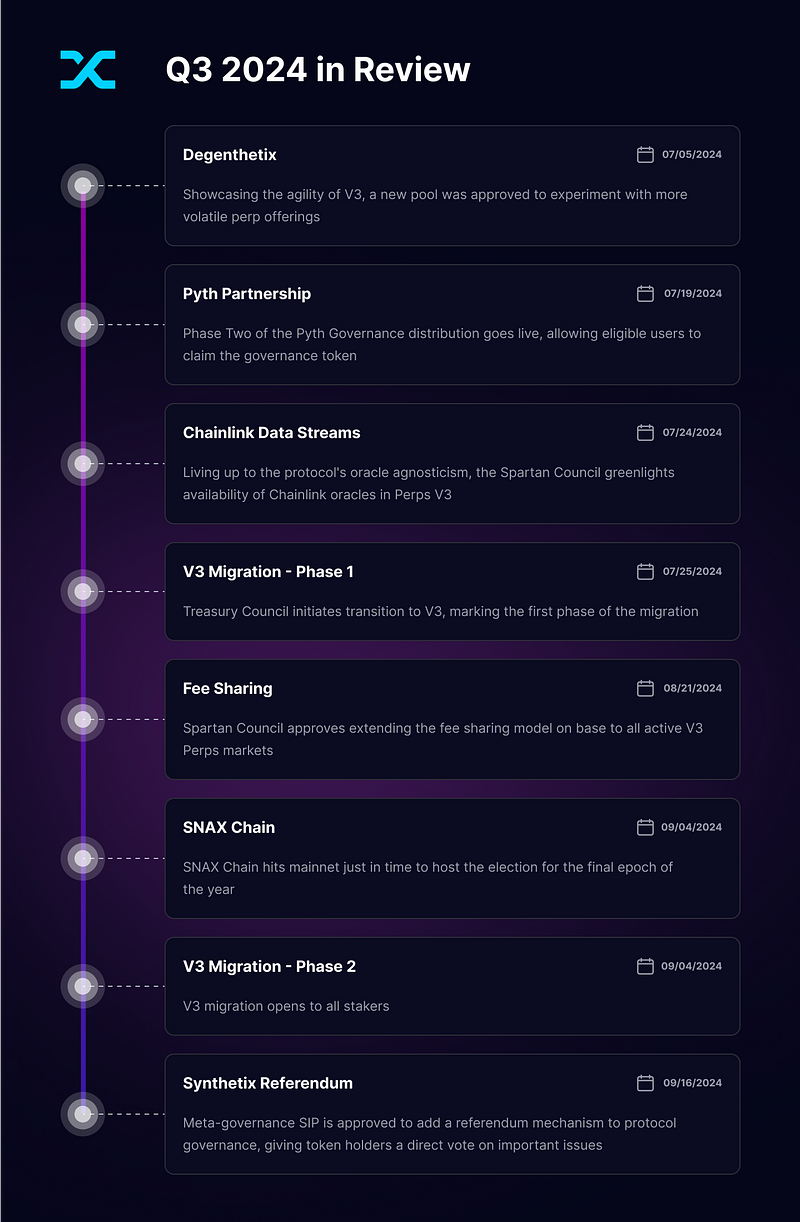The height and width of the screenshot is (1222, 800).
Task: Click the calendar icon beside 09/16/2024
Action: [x=645, y=1083]
